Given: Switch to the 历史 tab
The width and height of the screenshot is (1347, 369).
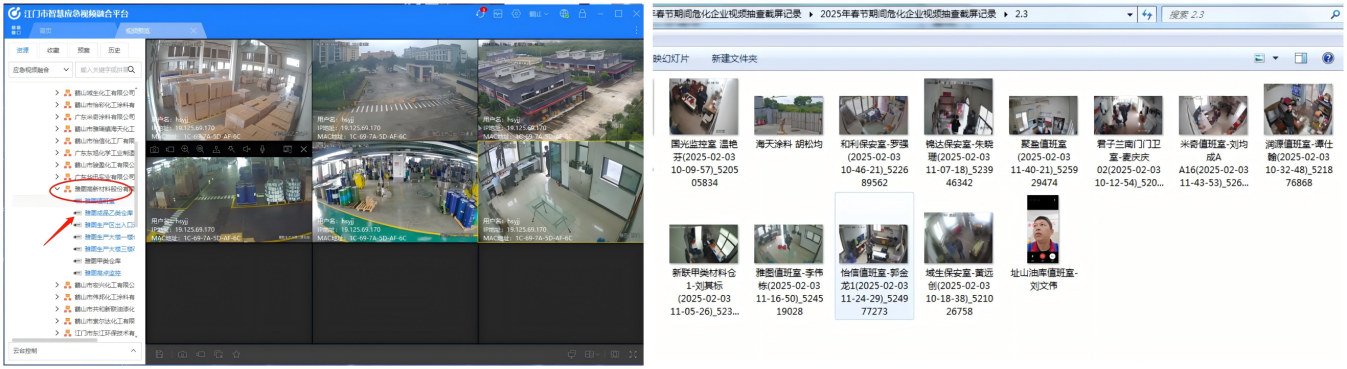Looking at the screenshot, I should click(x=114, y=49).
